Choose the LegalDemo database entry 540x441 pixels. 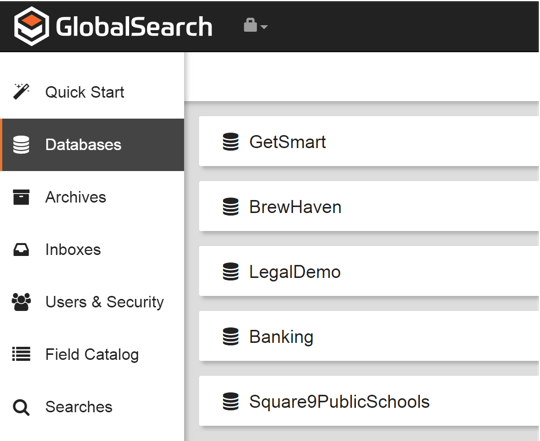pos(369,272)
